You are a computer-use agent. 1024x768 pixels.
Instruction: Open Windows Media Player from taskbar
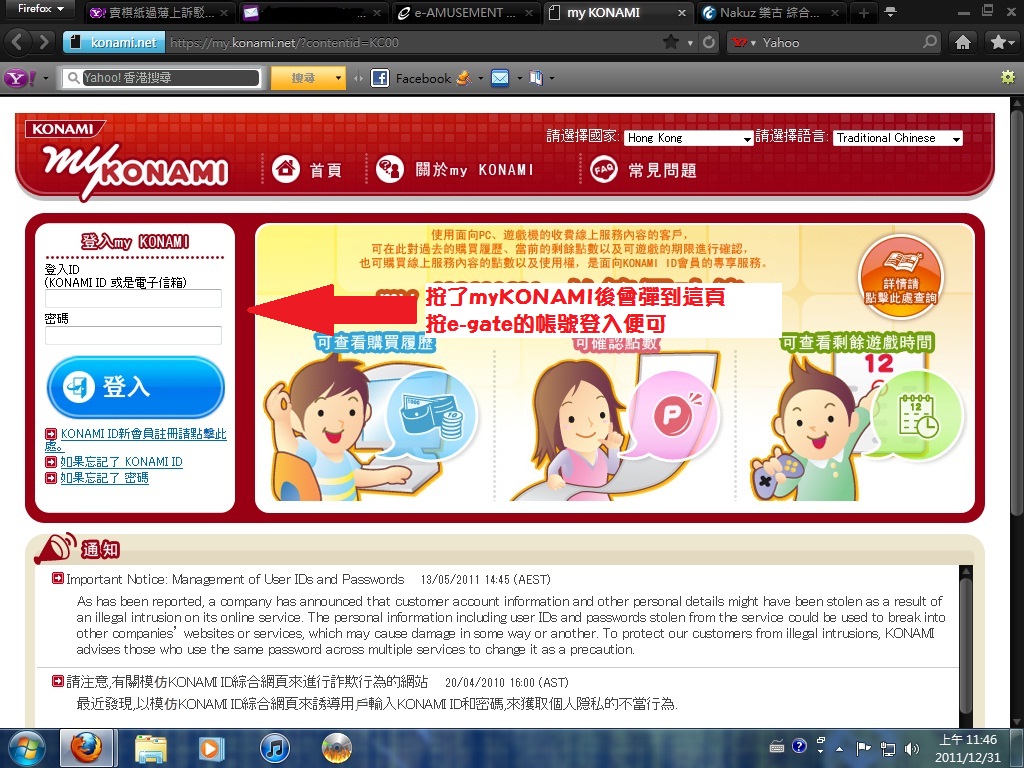coord(211,748)
